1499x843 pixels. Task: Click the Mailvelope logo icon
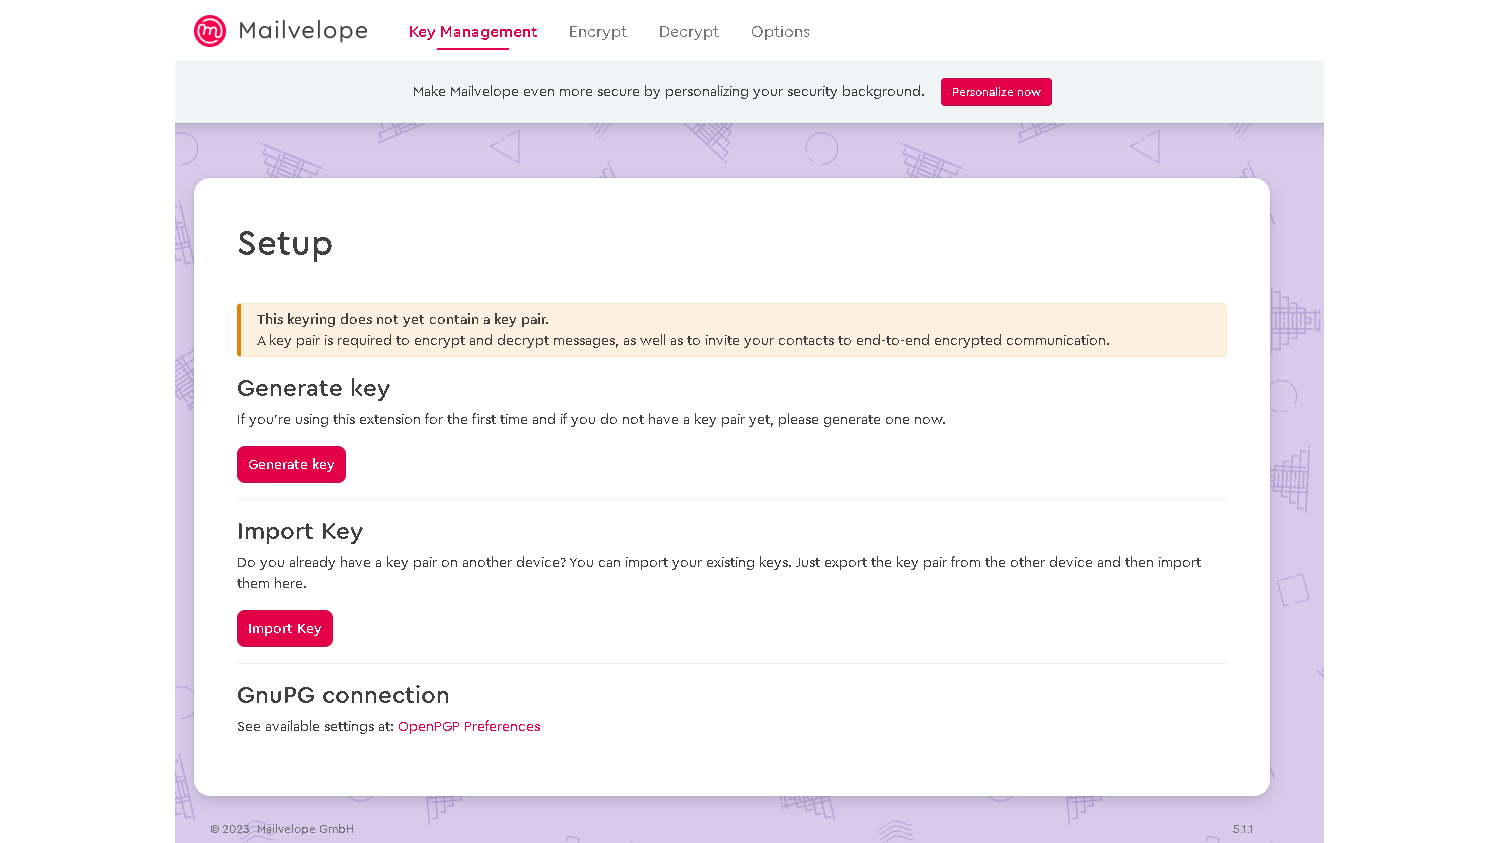210,31
